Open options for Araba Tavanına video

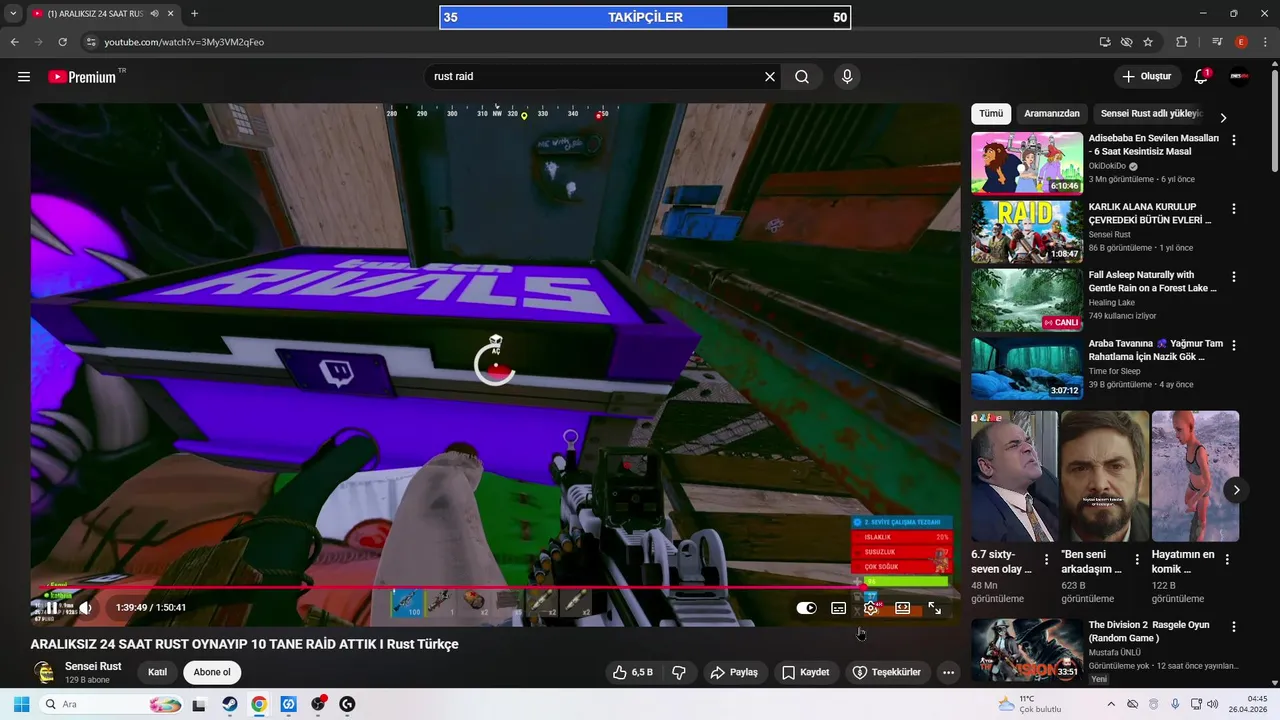click(x=1234, y=345)
